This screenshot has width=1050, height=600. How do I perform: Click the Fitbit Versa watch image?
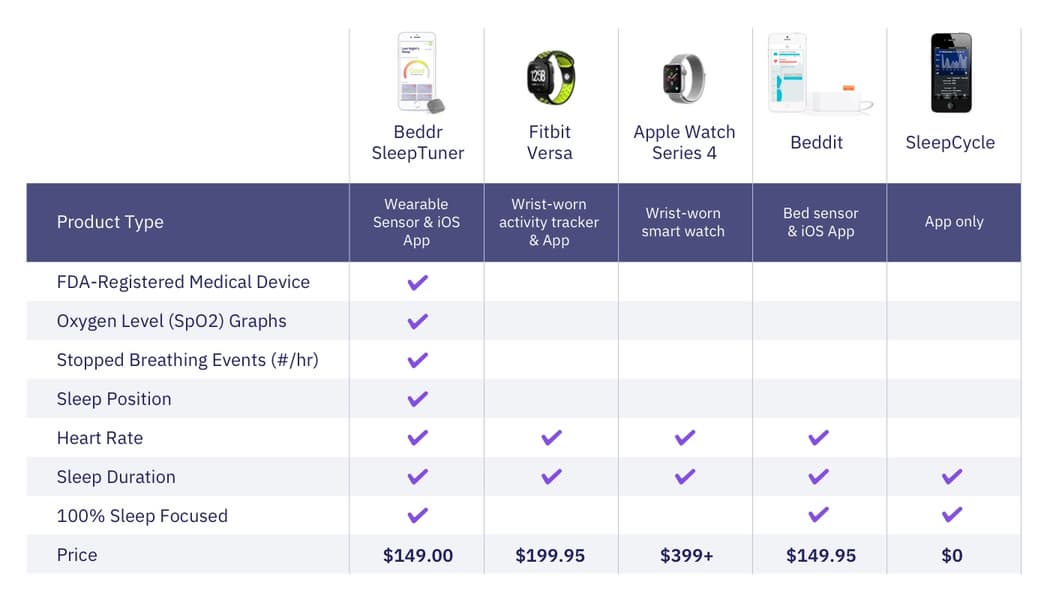[x=551, y=78]
